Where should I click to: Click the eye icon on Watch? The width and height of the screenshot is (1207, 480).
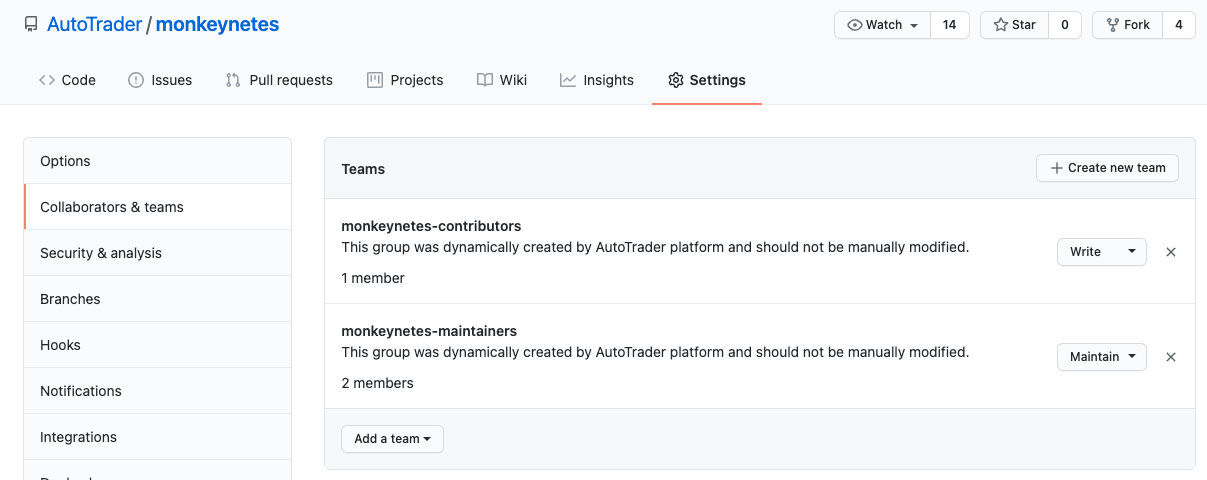855,25
